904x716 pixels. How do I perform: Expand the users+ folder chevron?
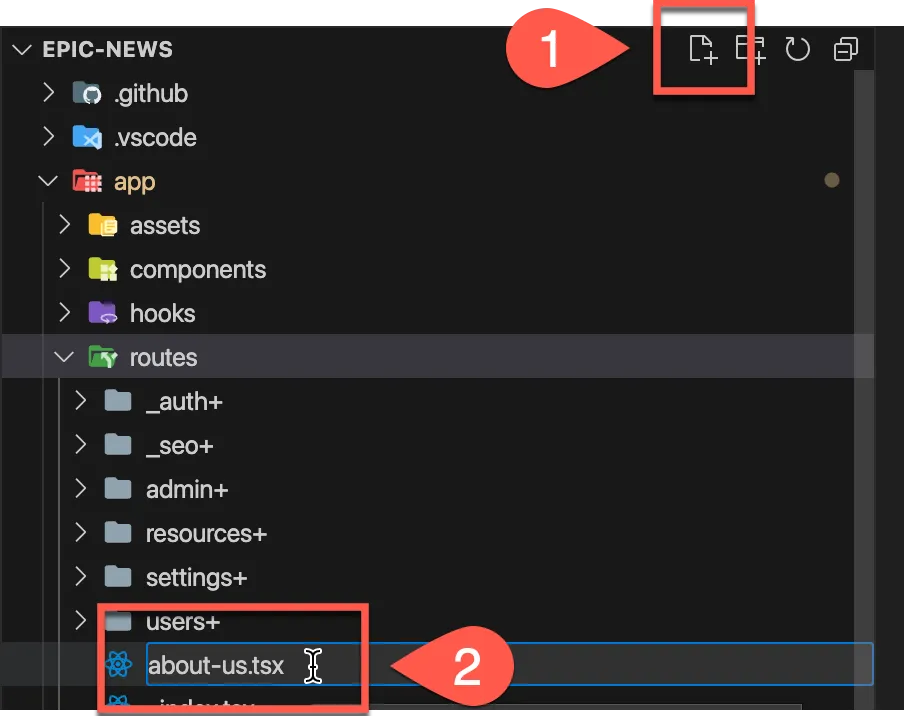[81, 620]
